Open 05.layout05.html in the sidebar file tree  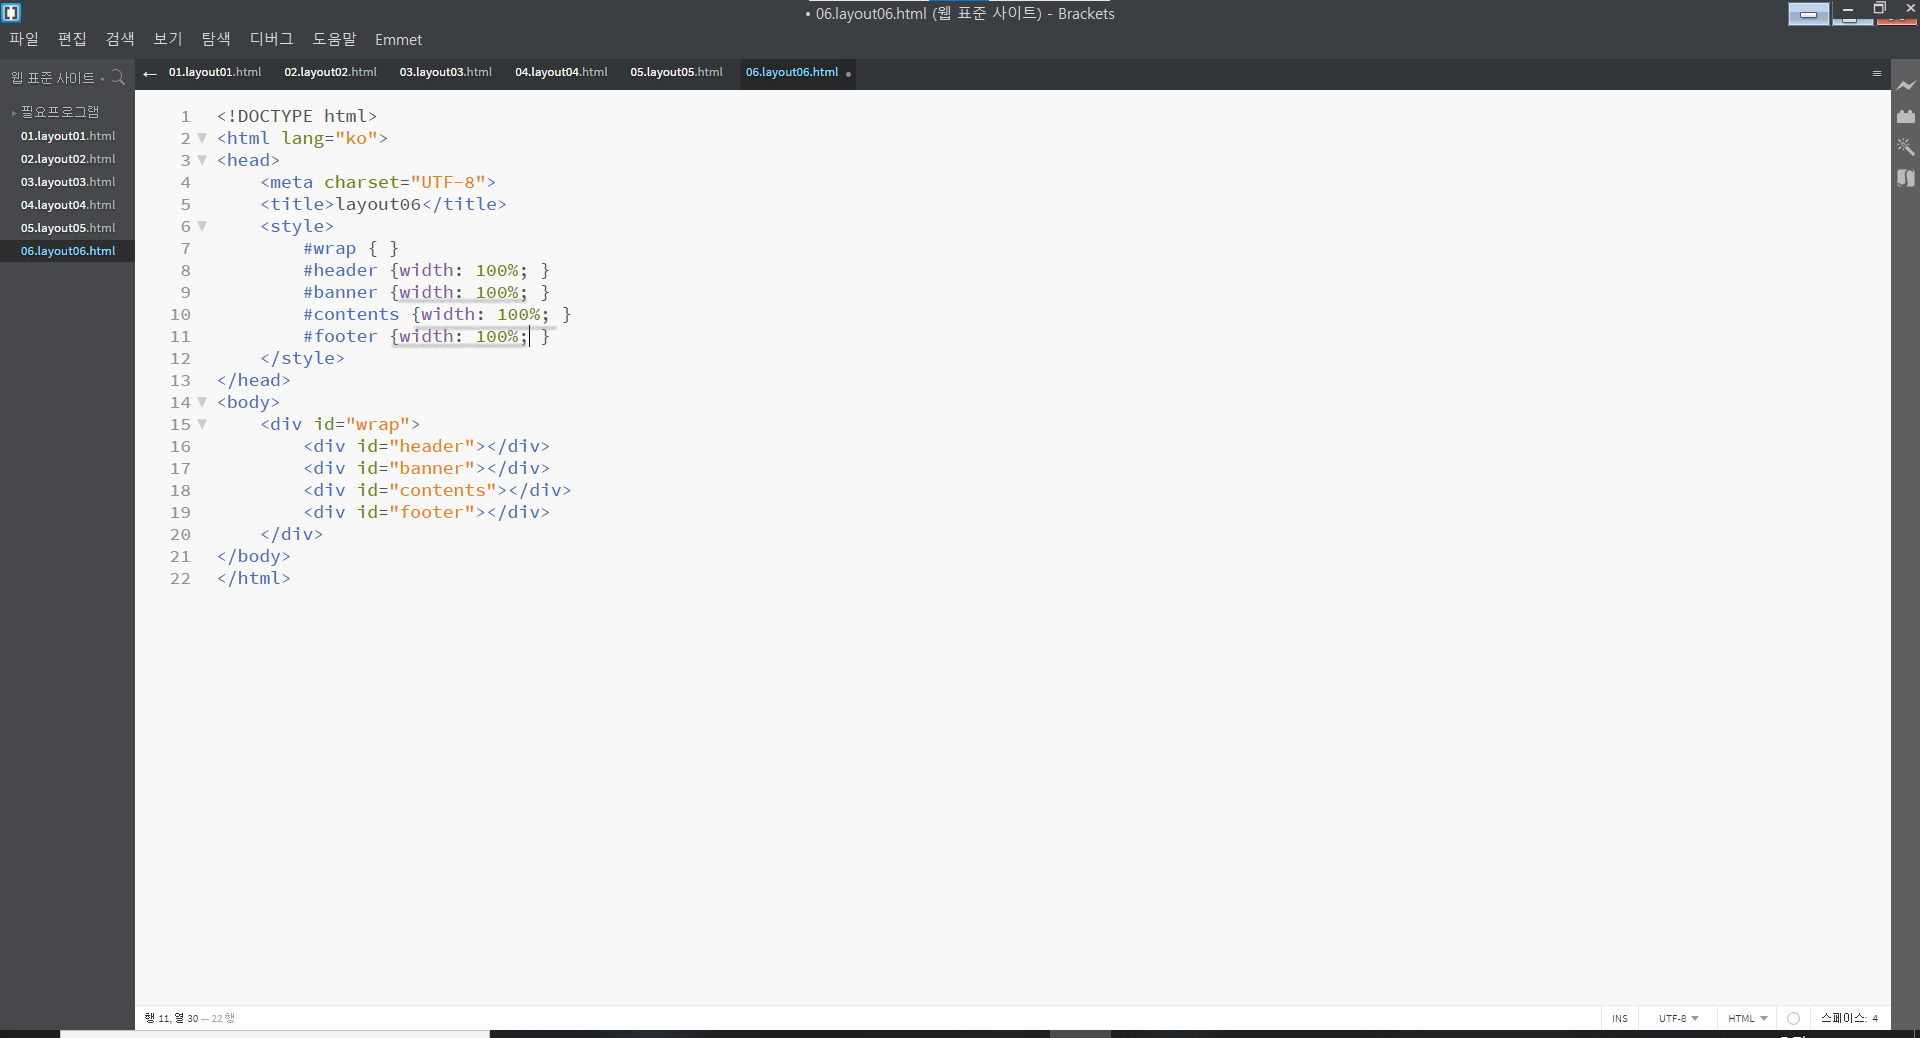pos(68,228)
